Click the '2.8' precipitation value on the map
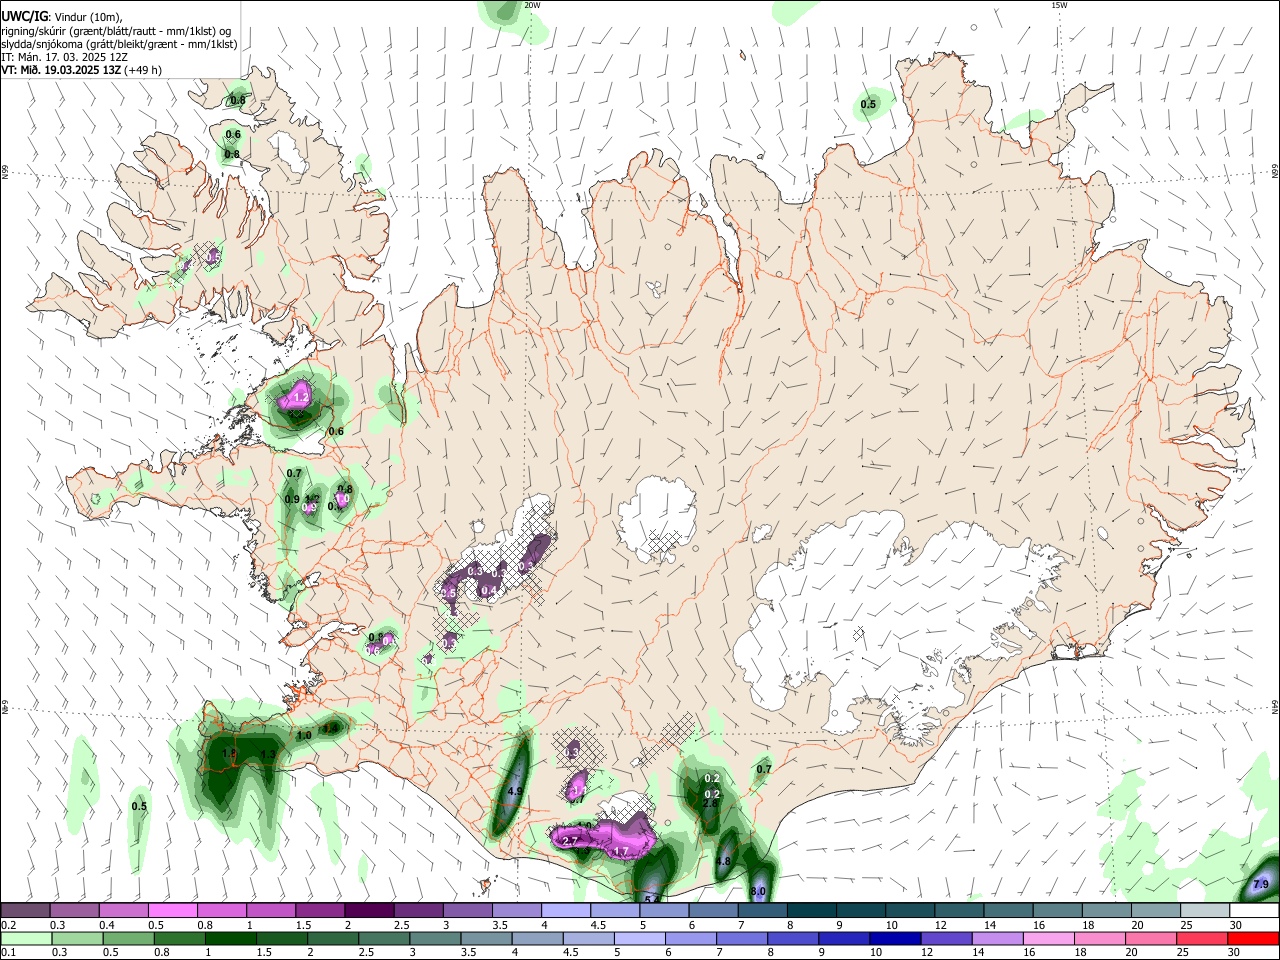This screenshot has width=1280, height=960. pos(711,803)
